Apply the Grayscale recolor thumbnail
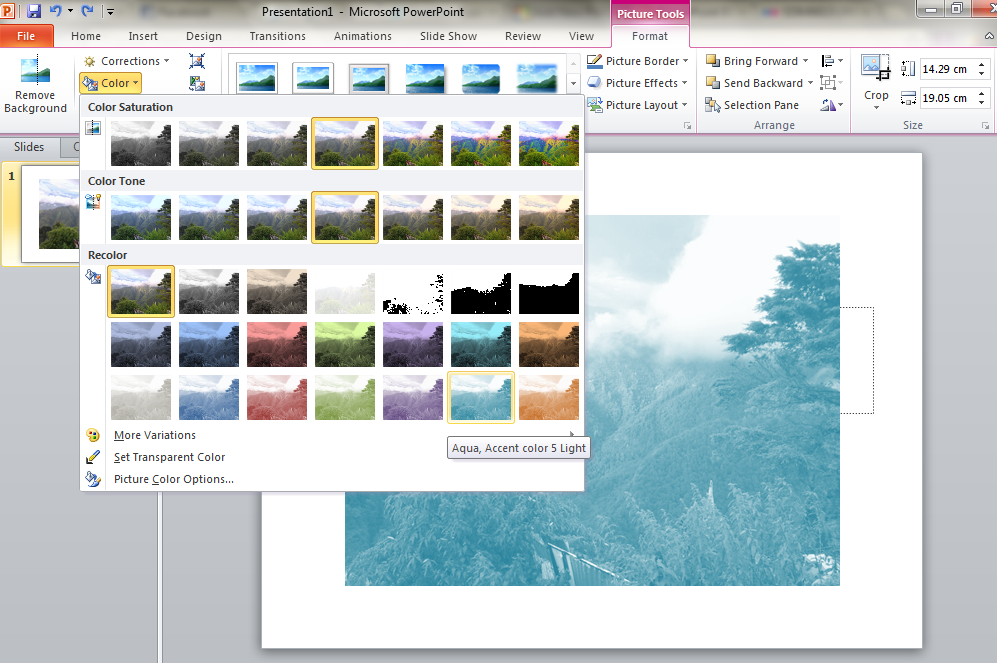The image size is (997, 663). (209, 291)
